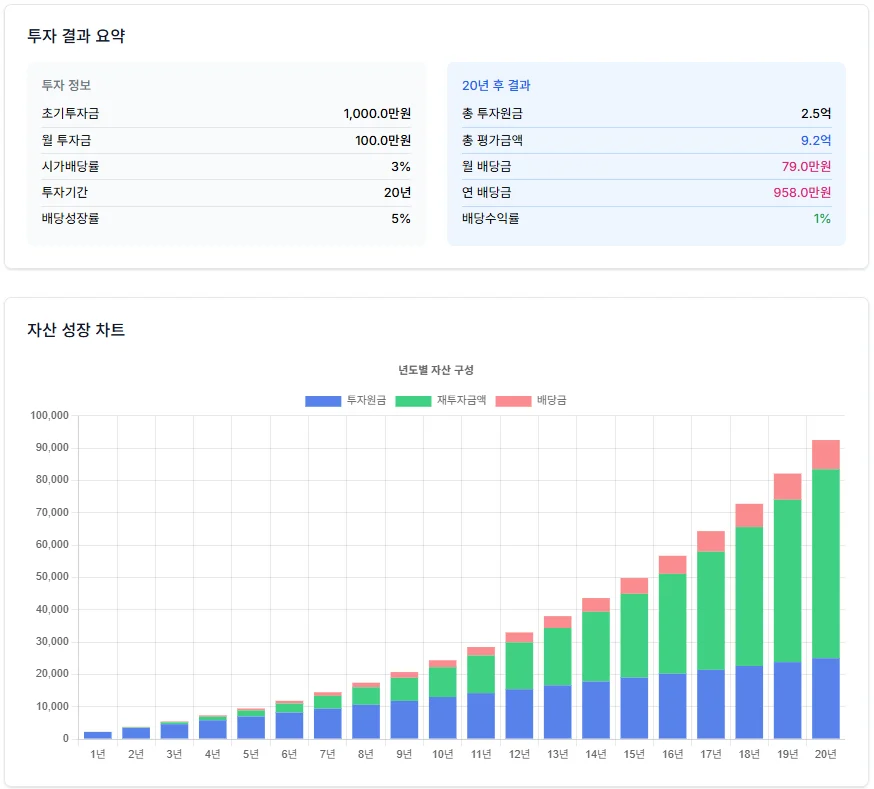Click the 월 투자금 value 100.0만원
Viewport: 874px width, 789px height.
pos(382,140)
